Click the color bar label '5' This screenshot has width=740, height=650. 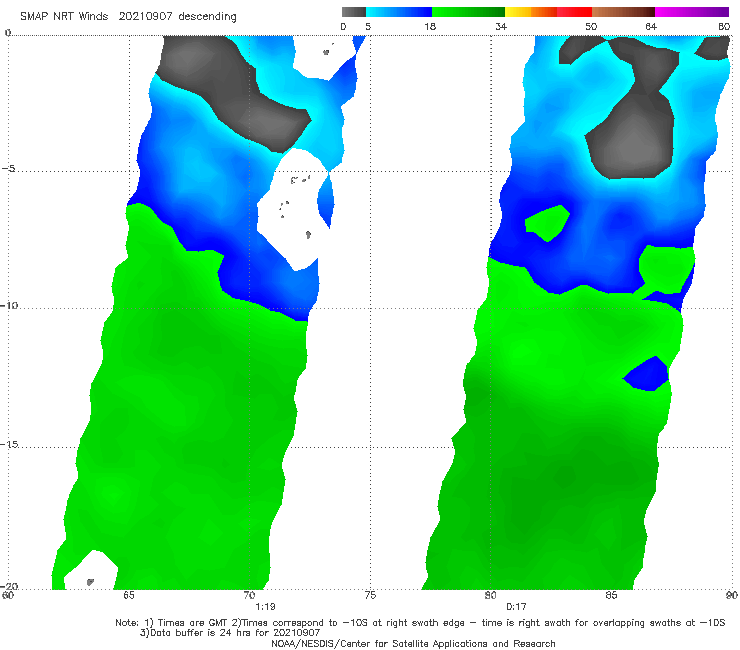point(368,27)
